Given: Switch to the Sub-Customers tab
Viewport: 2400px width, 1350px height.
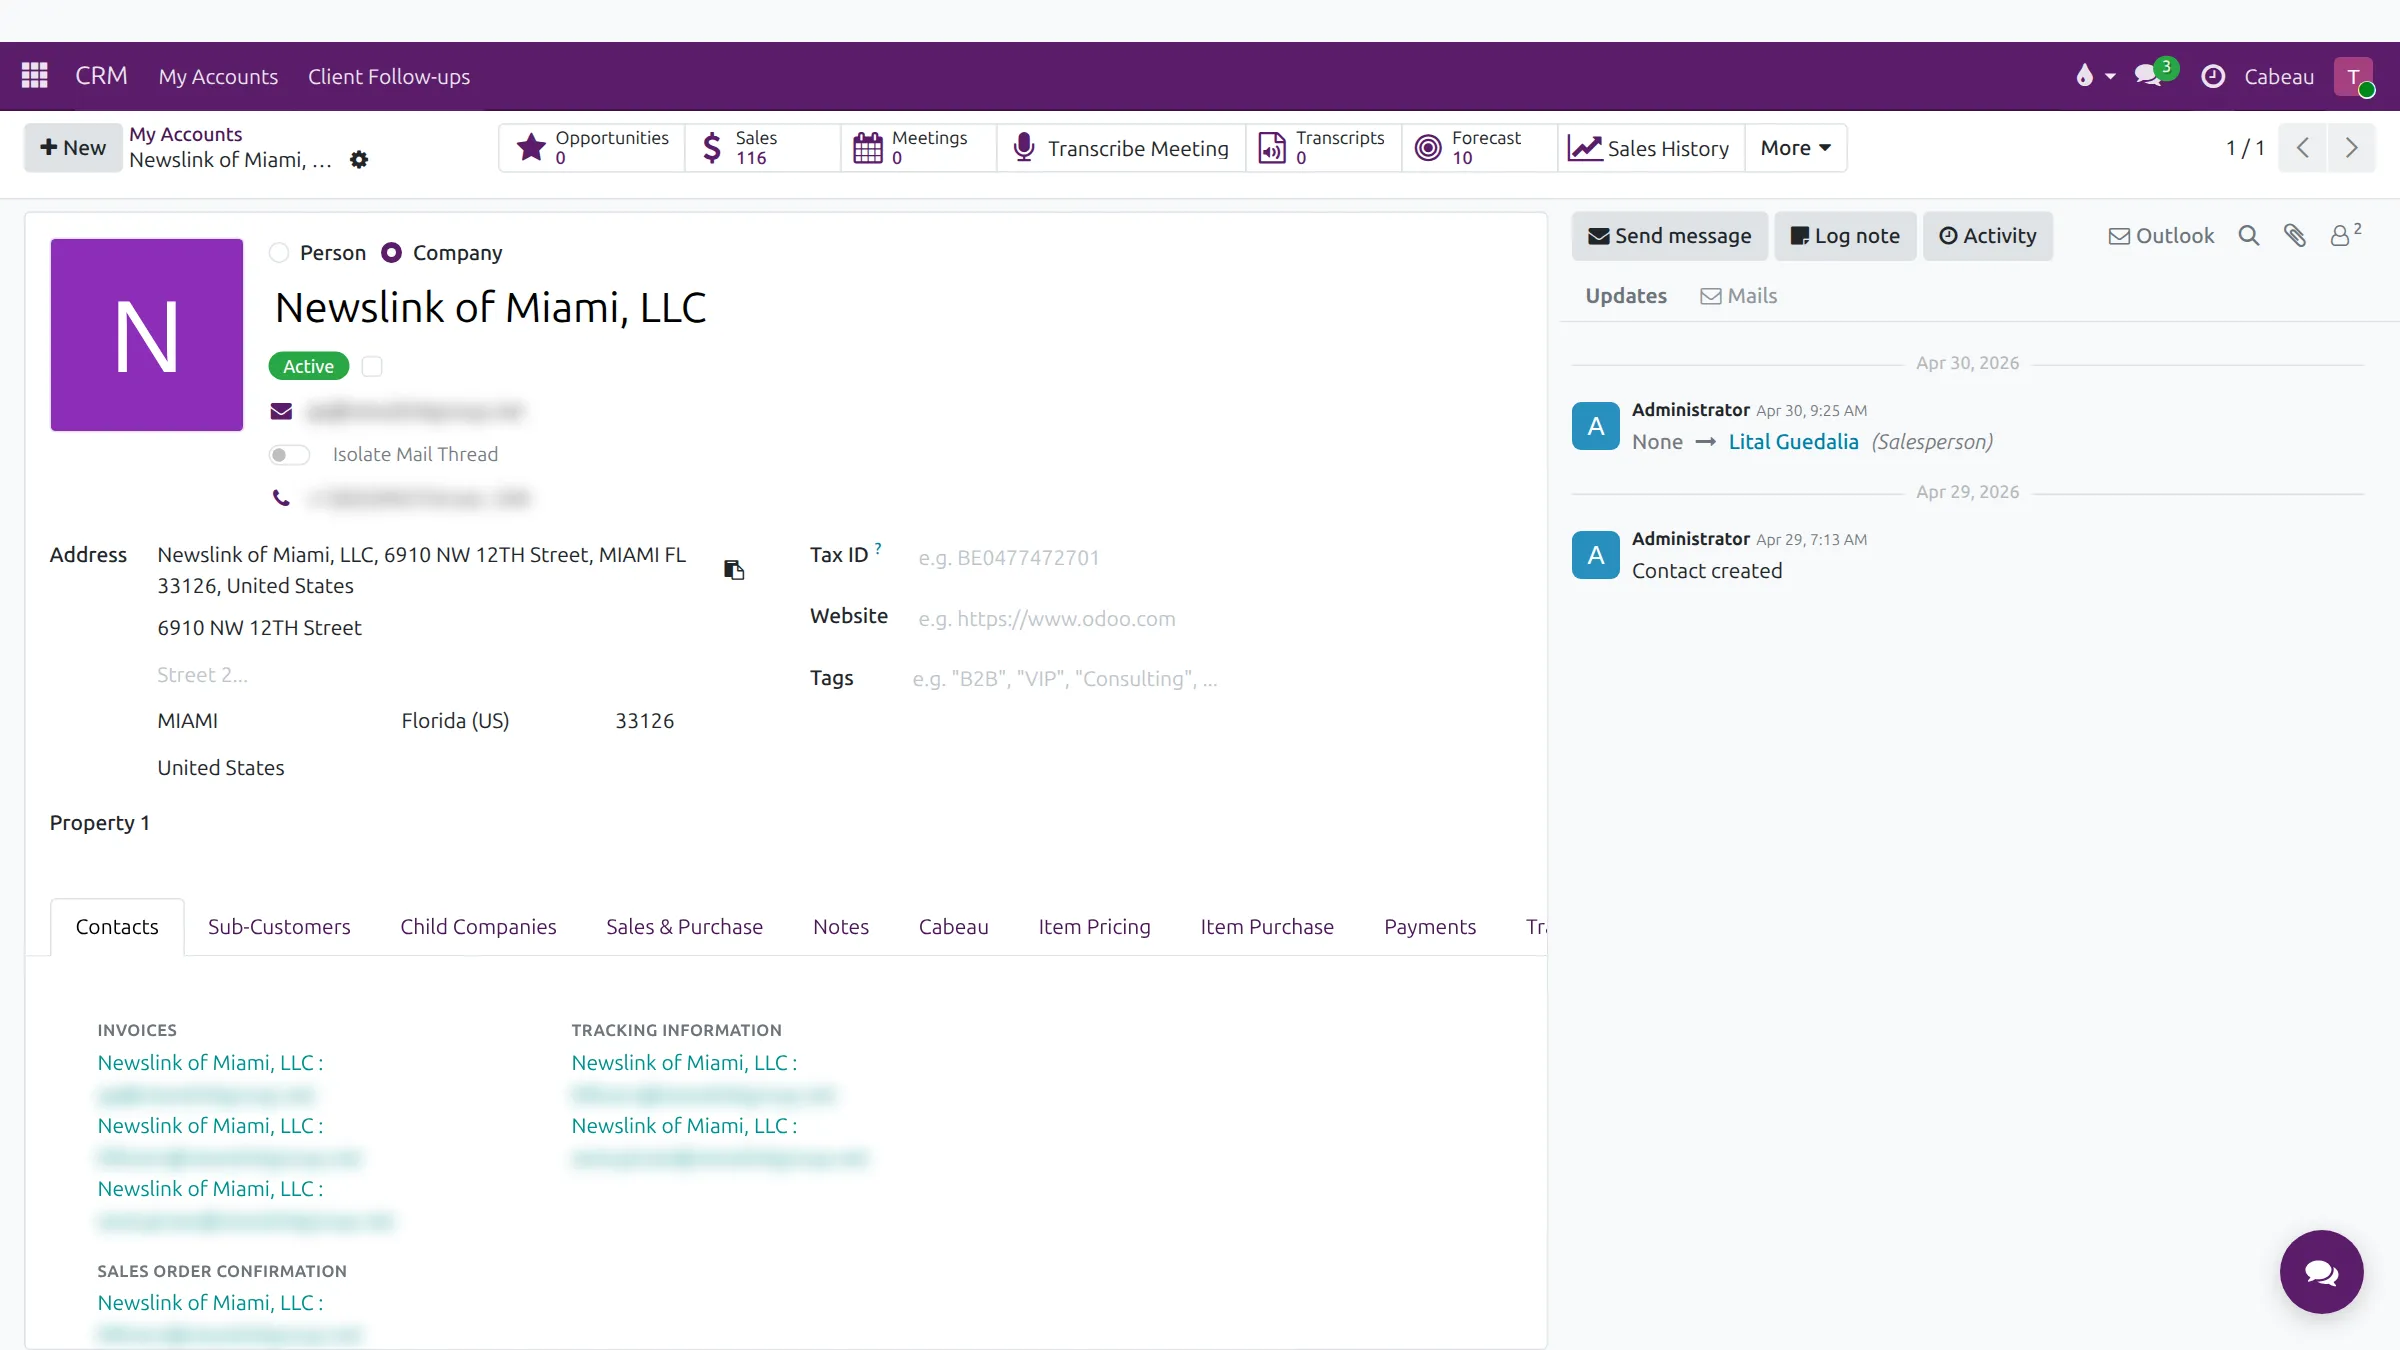Looking at the screenshot, I should pyautogui.click(x=279, y=927).
